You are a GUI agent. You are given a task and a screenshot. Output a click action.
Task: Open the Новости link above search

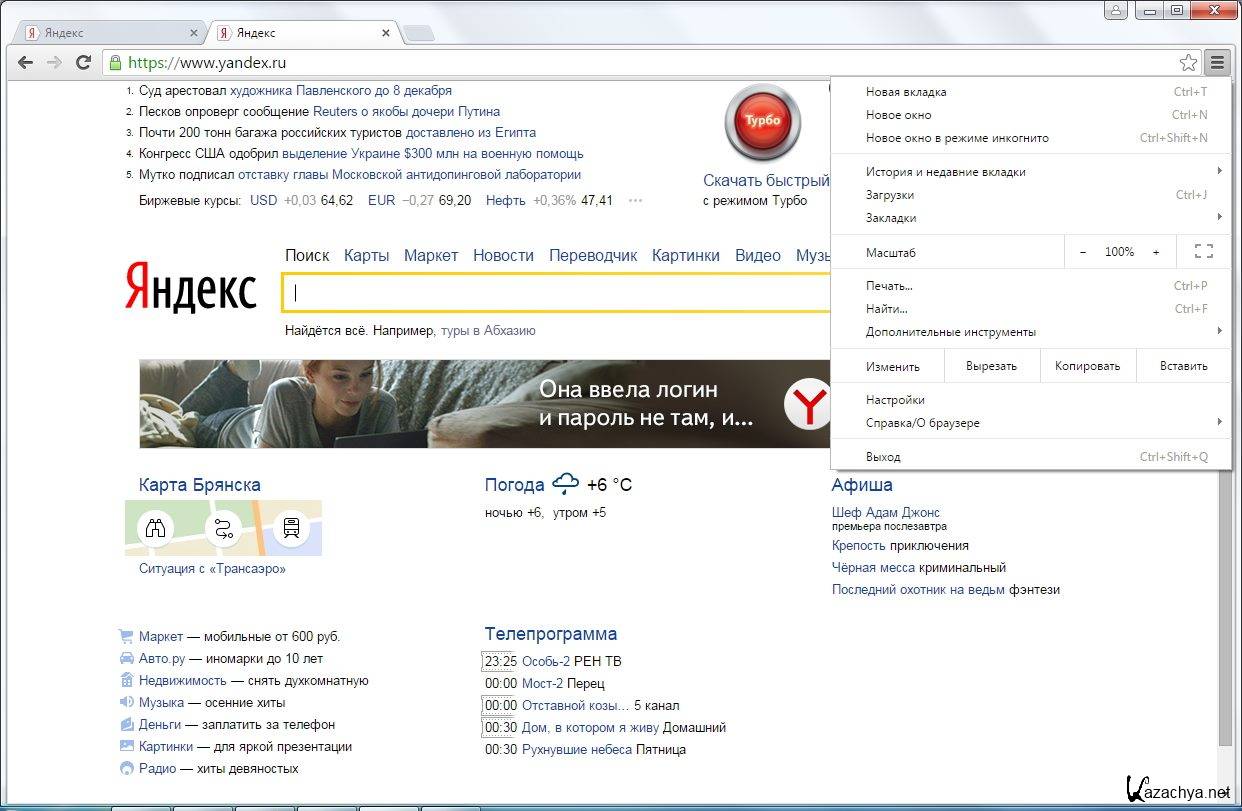tap(503, 255)
